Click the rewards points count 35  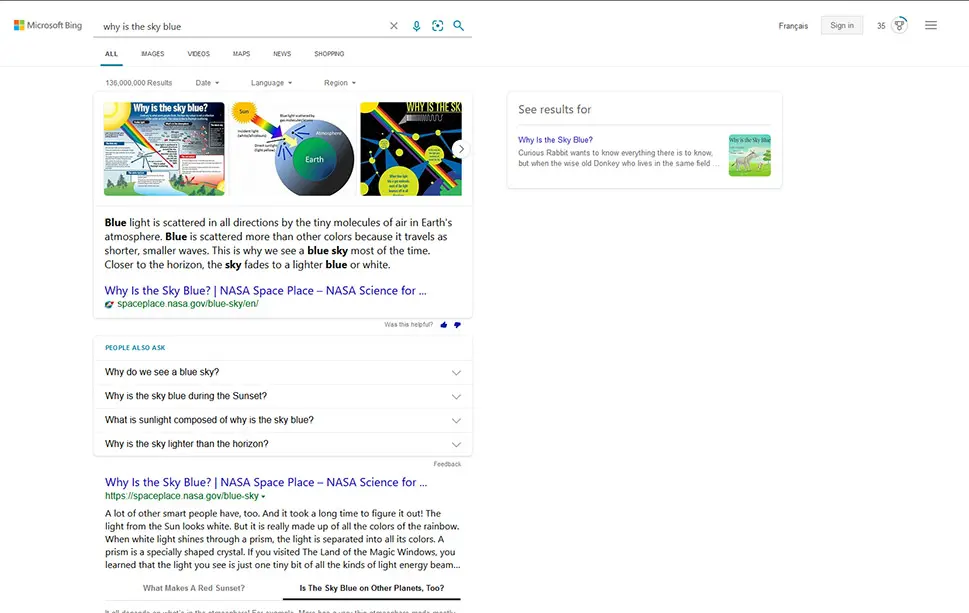coord(881,26)
